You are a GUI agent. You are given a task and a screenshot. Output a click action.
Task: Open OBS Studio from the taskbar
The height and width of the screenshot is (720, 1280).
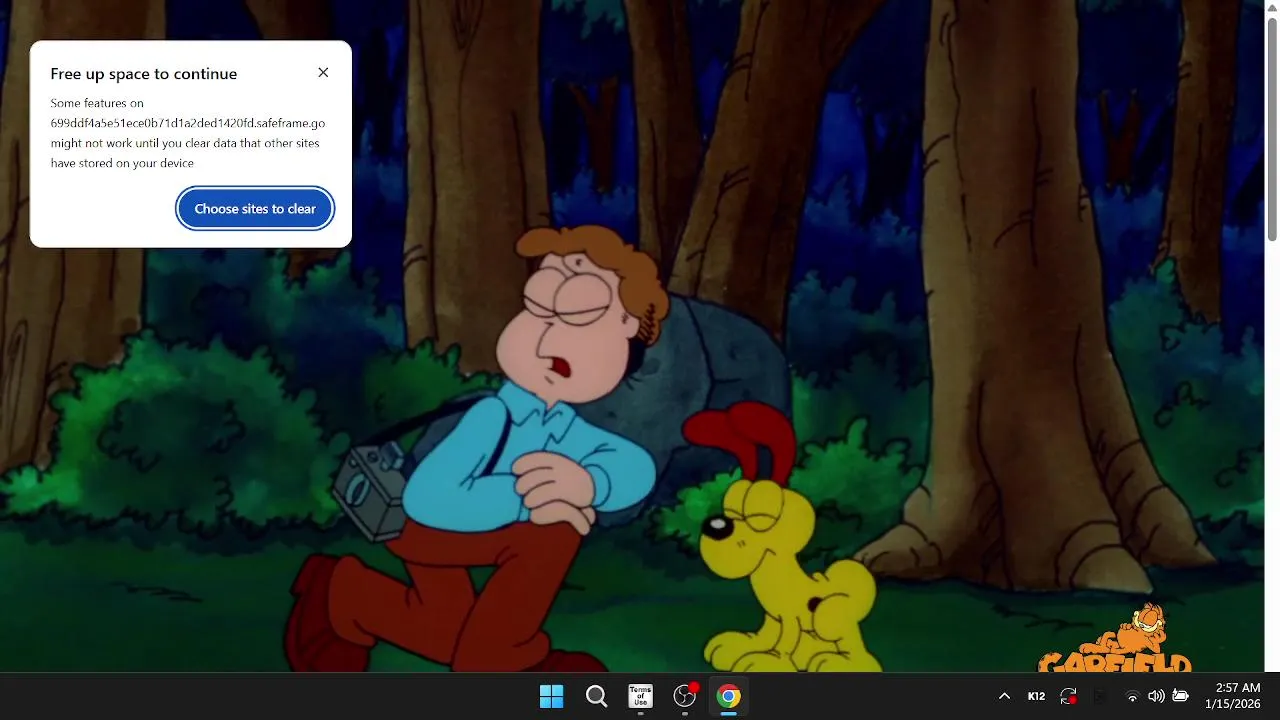pyautogui.click(x=685, y=697)
